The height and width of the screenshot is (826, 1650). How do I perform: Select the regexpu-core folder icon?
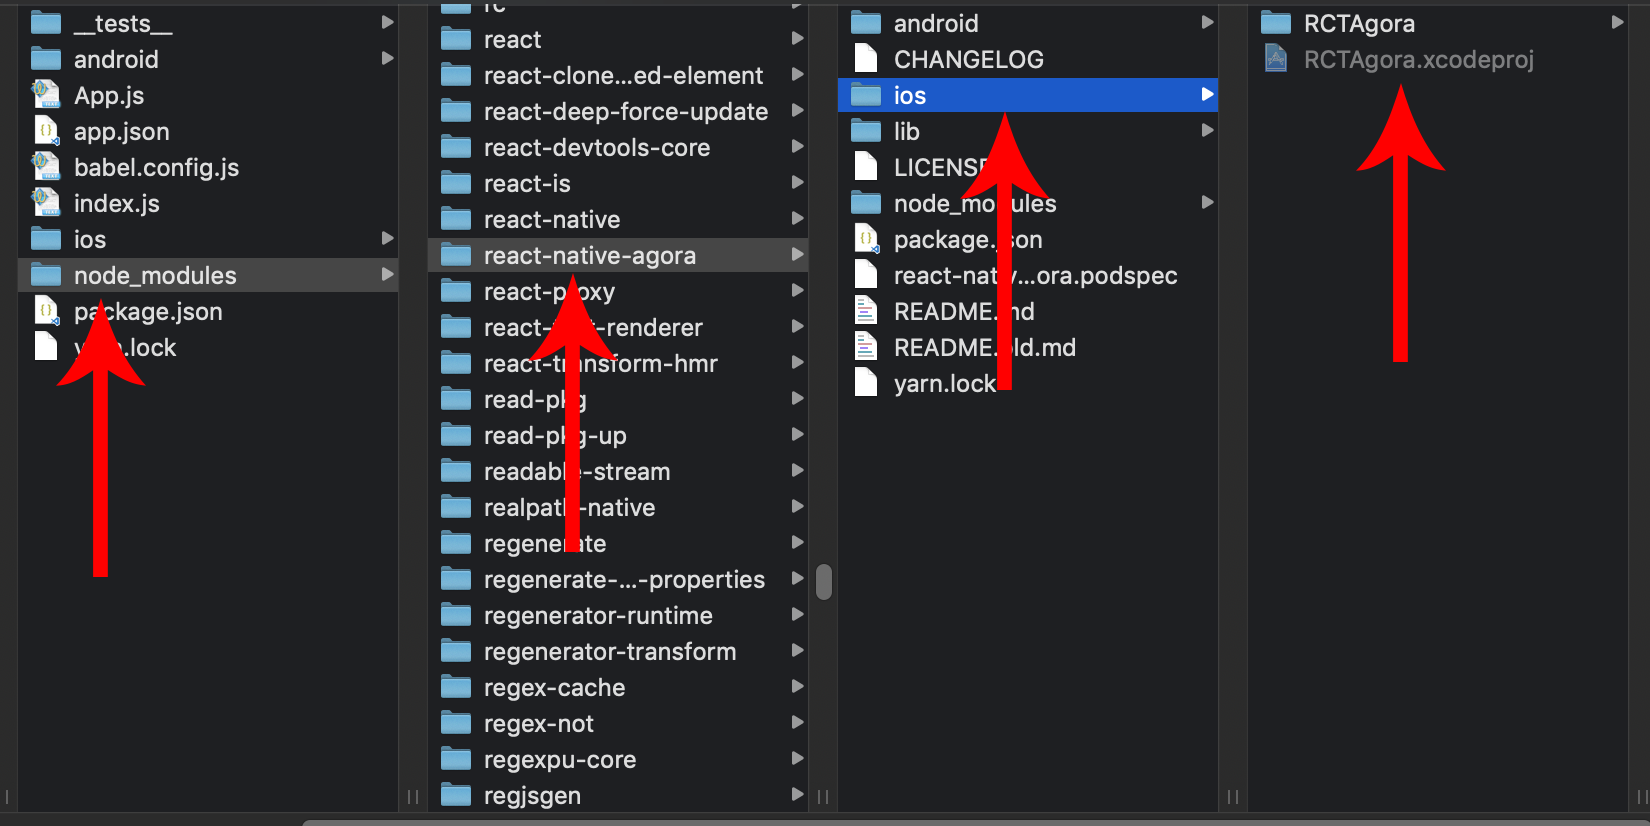(456, 759)
